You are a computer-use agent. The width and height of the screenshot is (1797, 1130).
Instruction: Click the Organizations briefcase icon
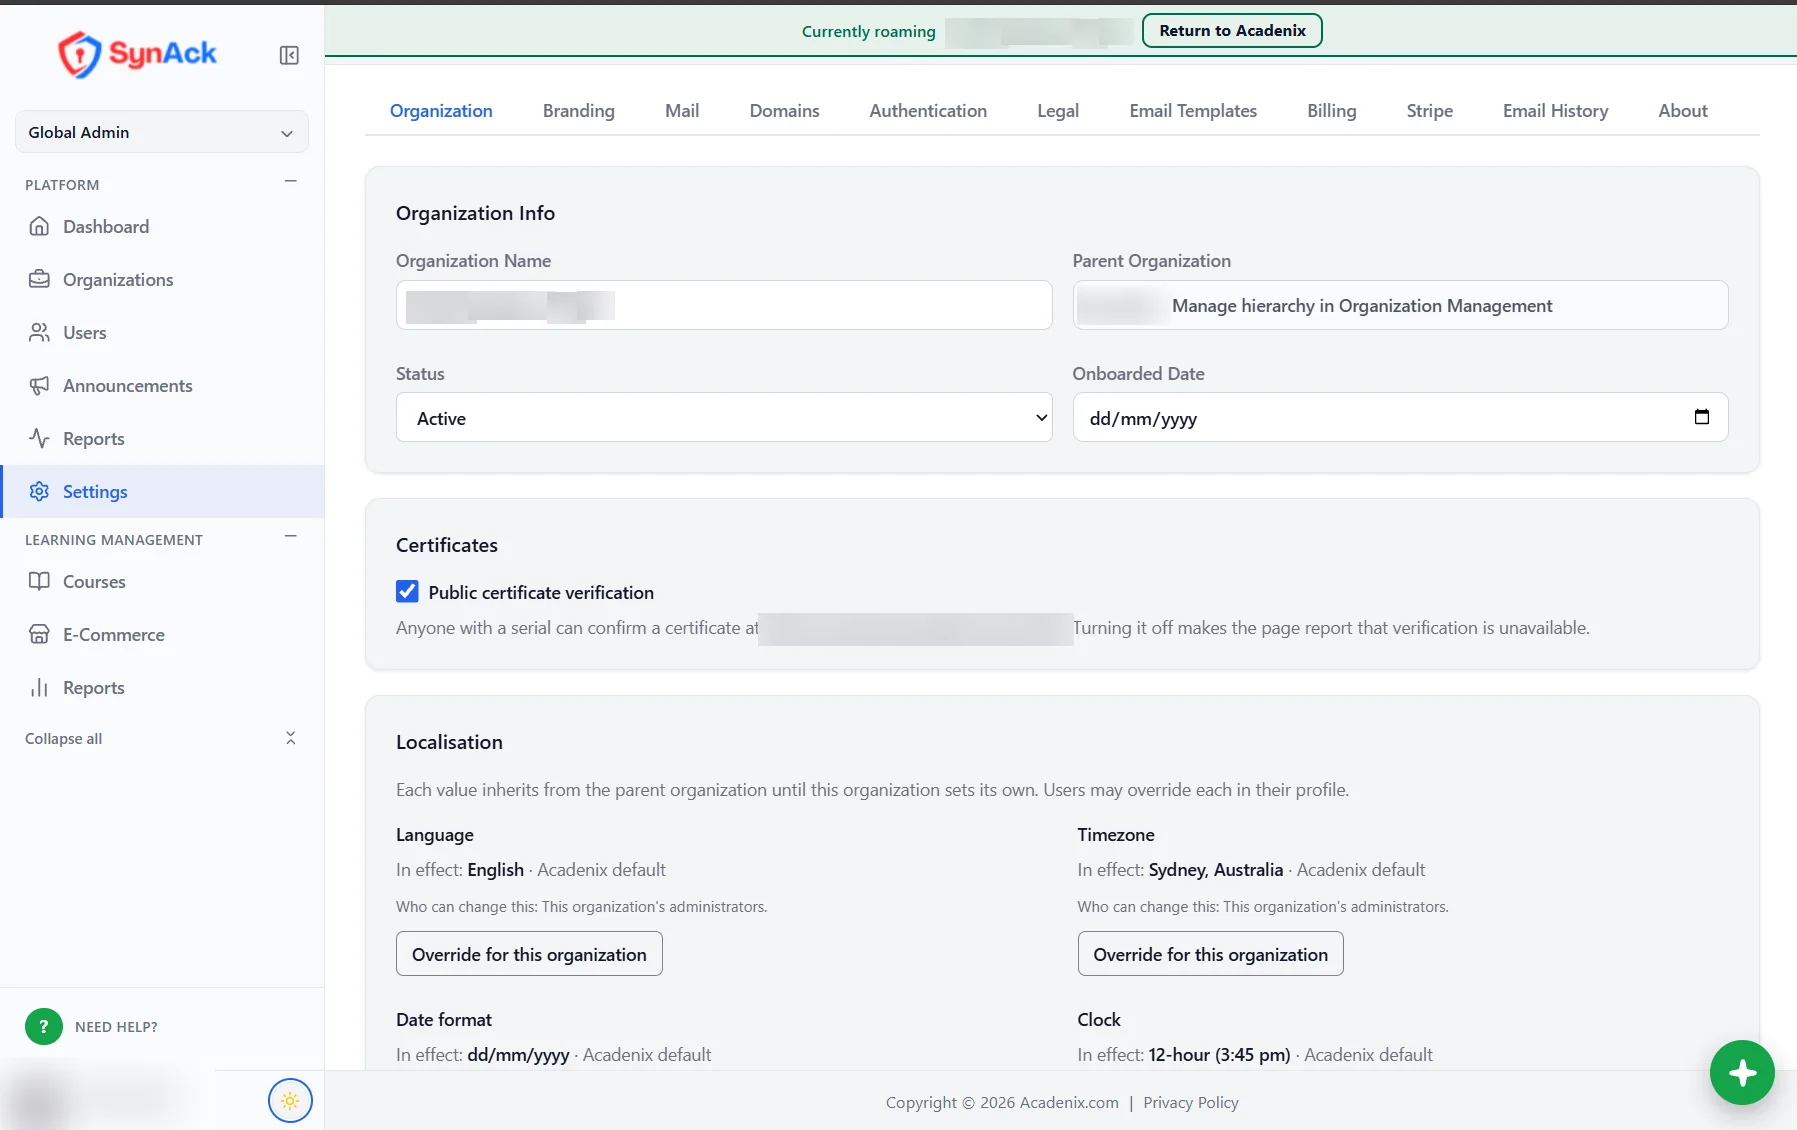[39, 279]
